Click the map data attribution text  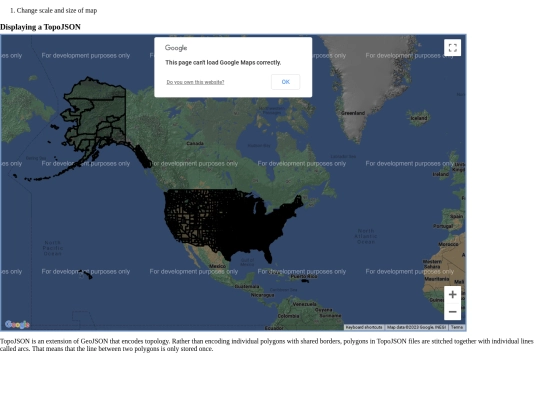(x=416, y=327)
